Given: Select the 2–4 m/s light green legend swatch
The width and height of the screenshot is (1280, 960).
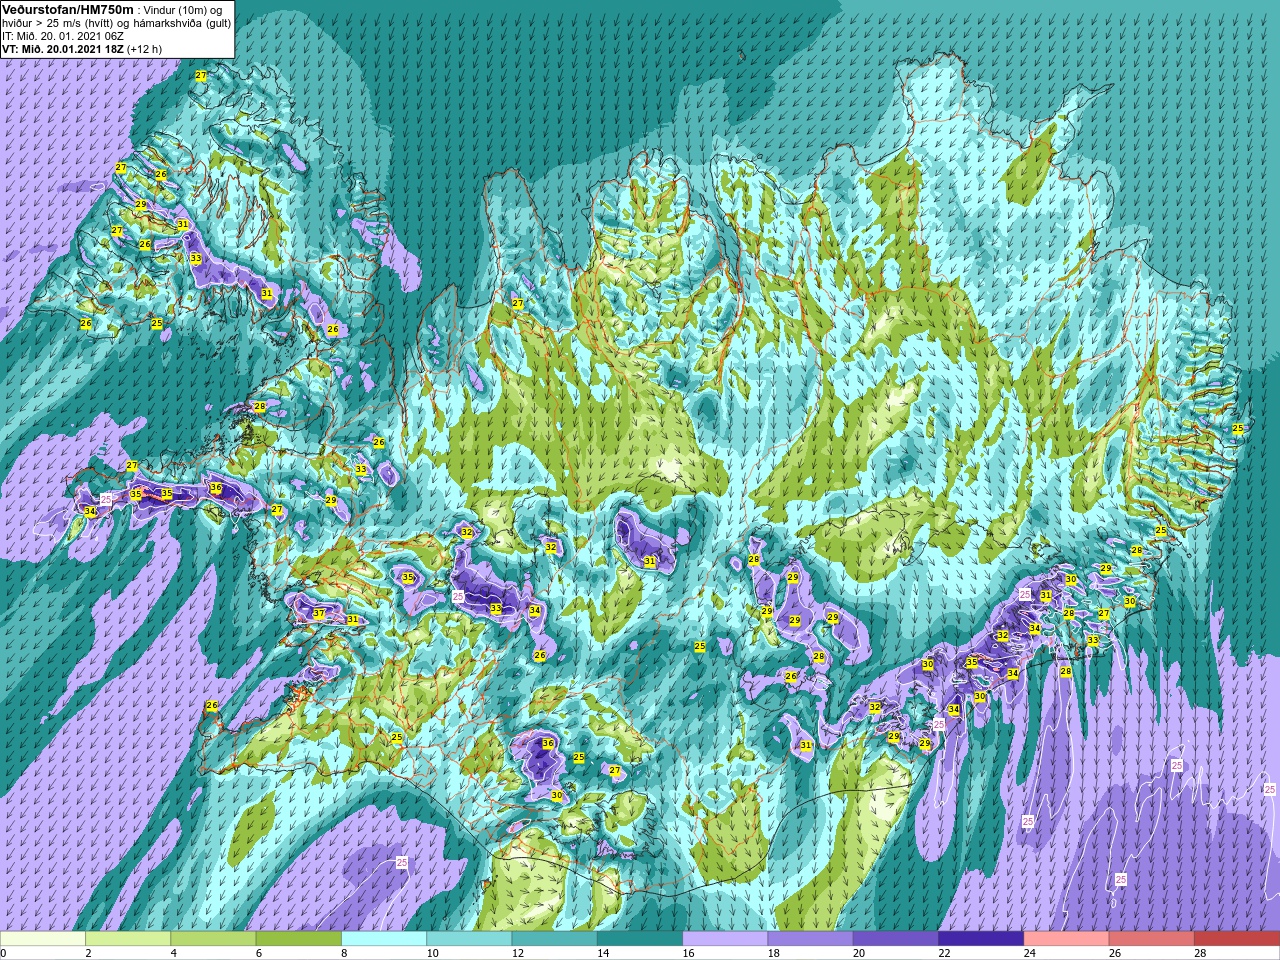Looking at the screenshot, I should tap(128, 939).
